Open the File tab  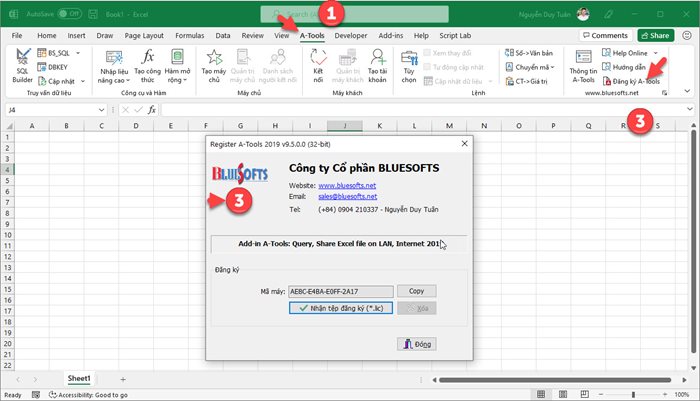pyautogui.click(x=17, y=35)
